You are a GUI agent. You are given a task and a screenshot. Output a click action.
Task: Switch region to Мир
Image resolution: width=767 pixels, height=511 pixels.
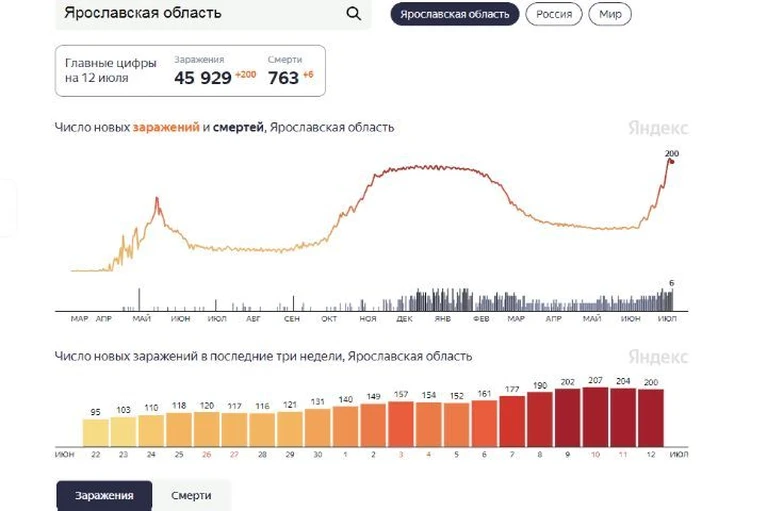[x=610, y=14]
